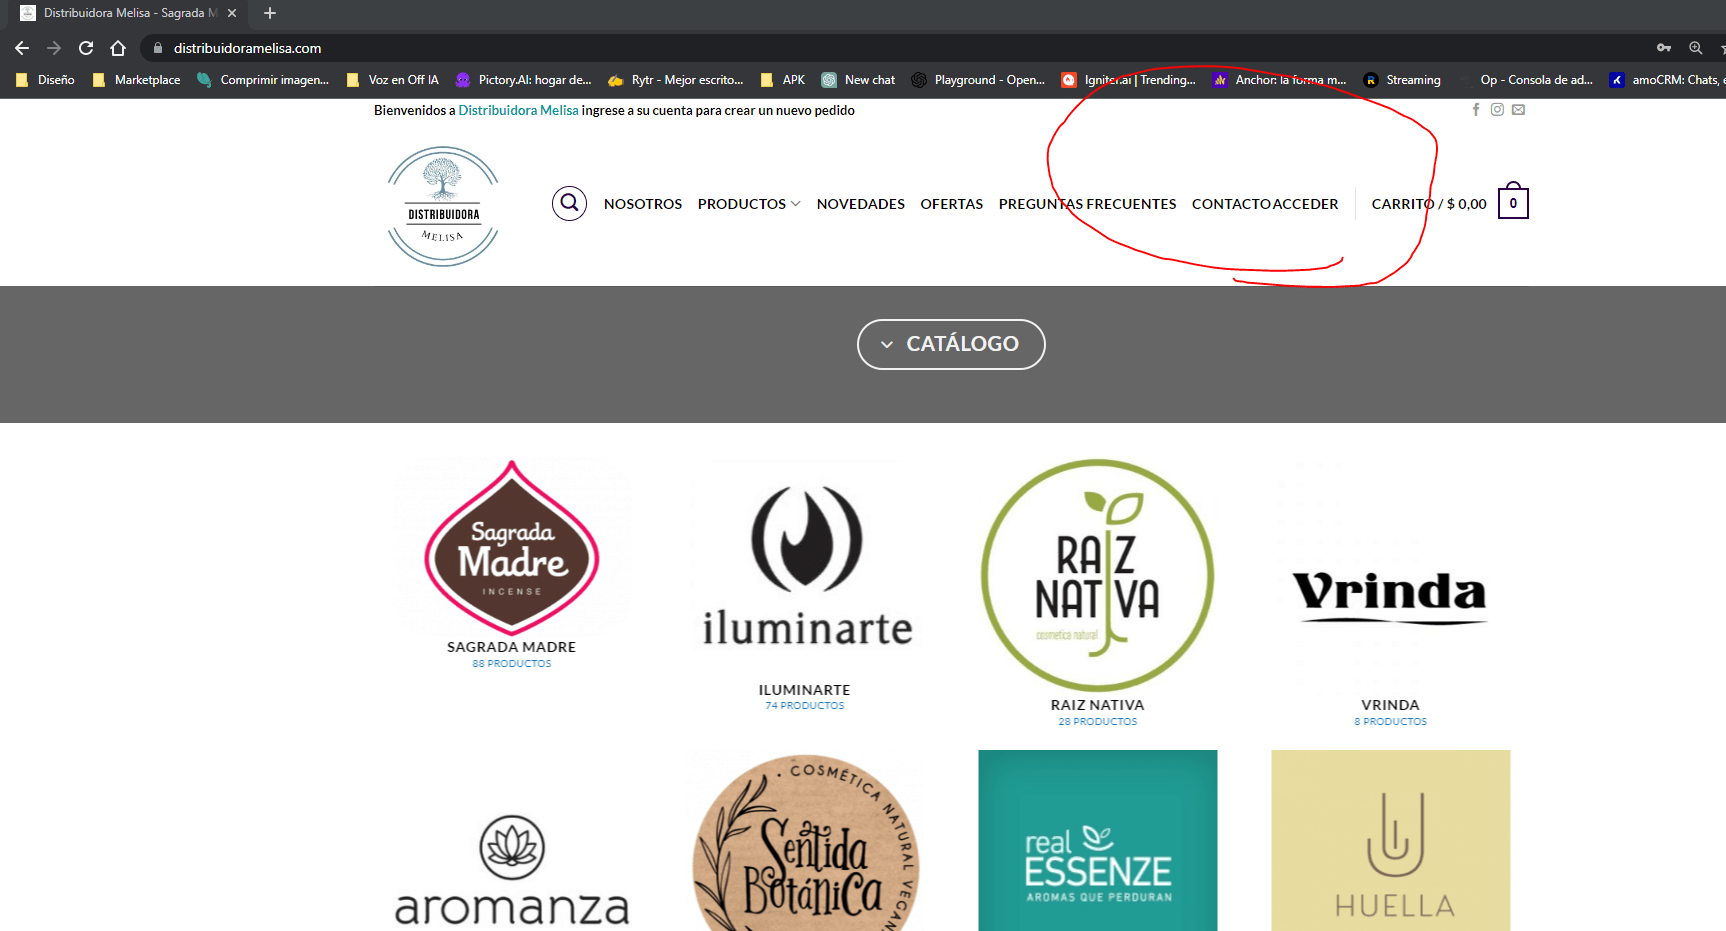1726x931 pixels.
Task: Click the browser back arrow
Action: pyautogui.click(x=22, y=48)
